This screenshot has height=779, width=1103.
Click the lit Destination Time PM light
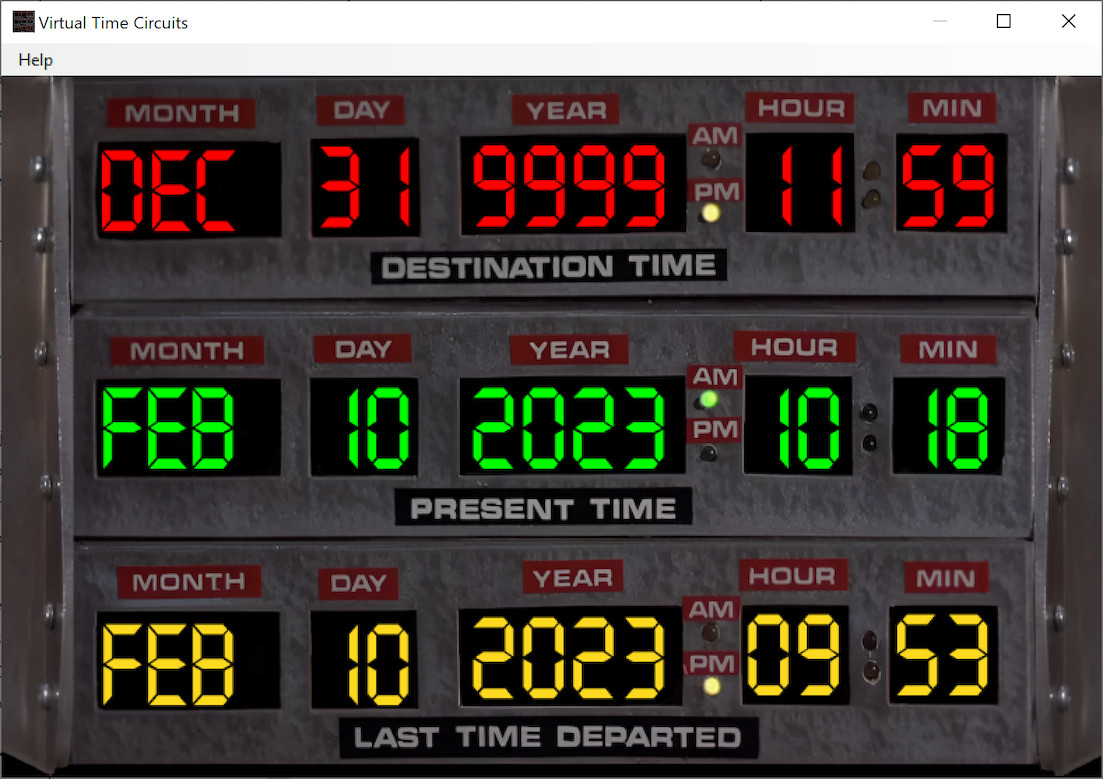pyautogui.click(x=711, y=213)
